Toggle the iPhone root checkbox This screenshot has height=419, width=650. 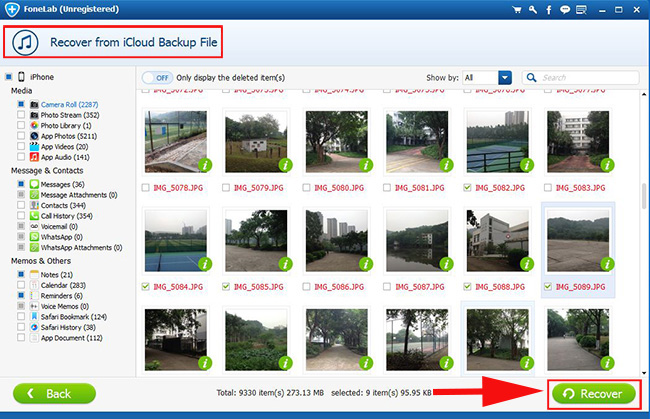pos(9,77)
